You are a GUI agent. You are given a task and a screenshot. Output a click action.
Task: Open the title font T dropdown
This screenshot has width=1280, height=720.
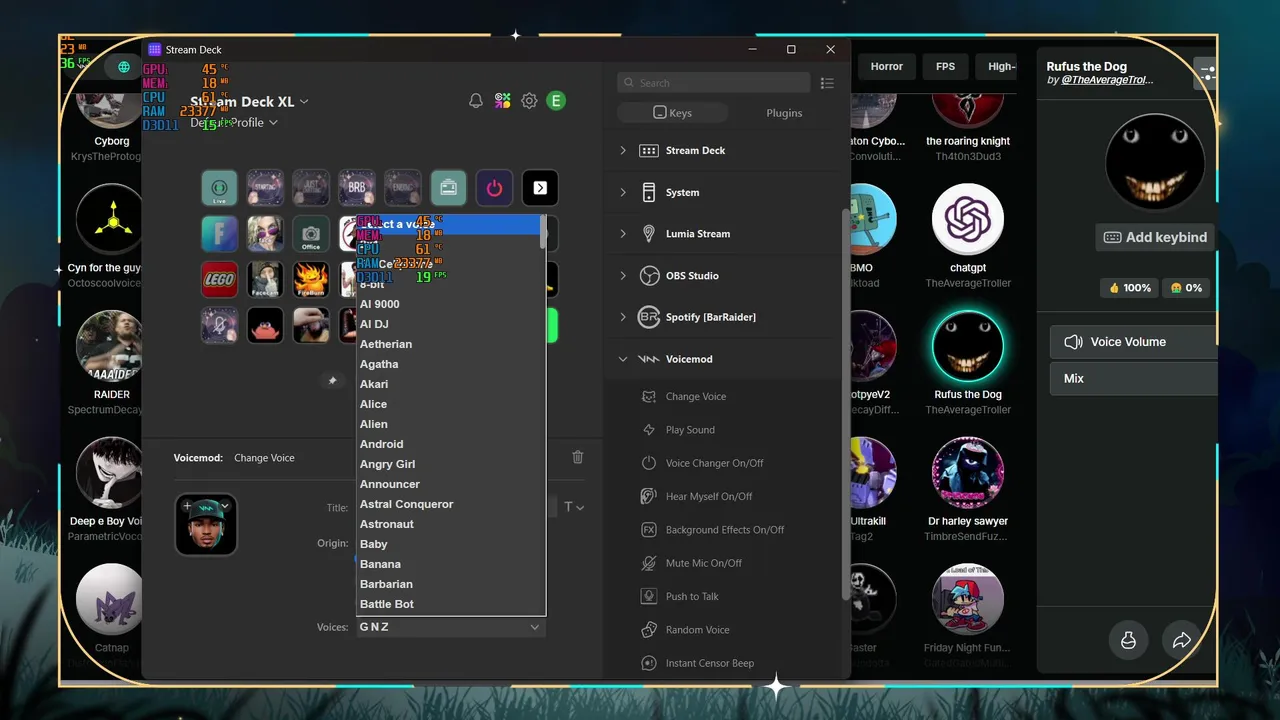(x=574, y=507)
